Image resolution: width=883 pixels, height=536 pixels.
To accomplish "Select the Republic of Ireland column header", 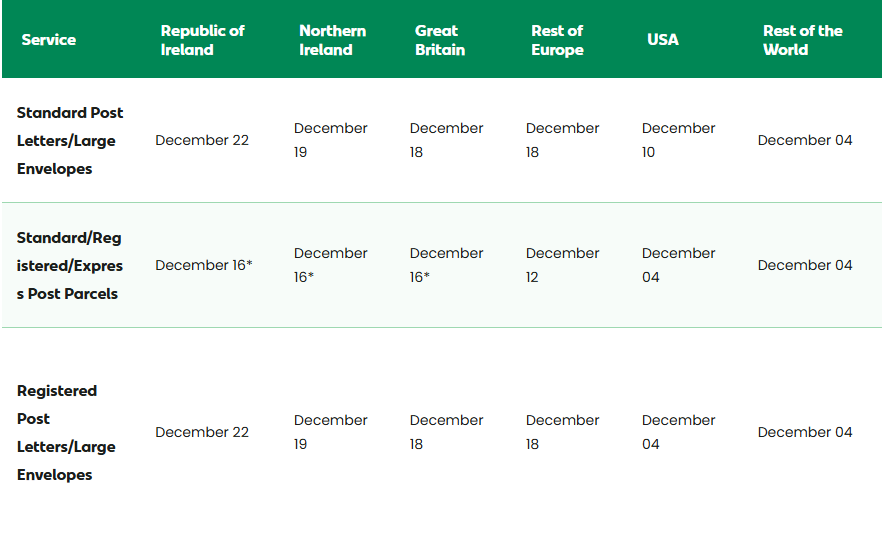I will (x=202, y=40).
